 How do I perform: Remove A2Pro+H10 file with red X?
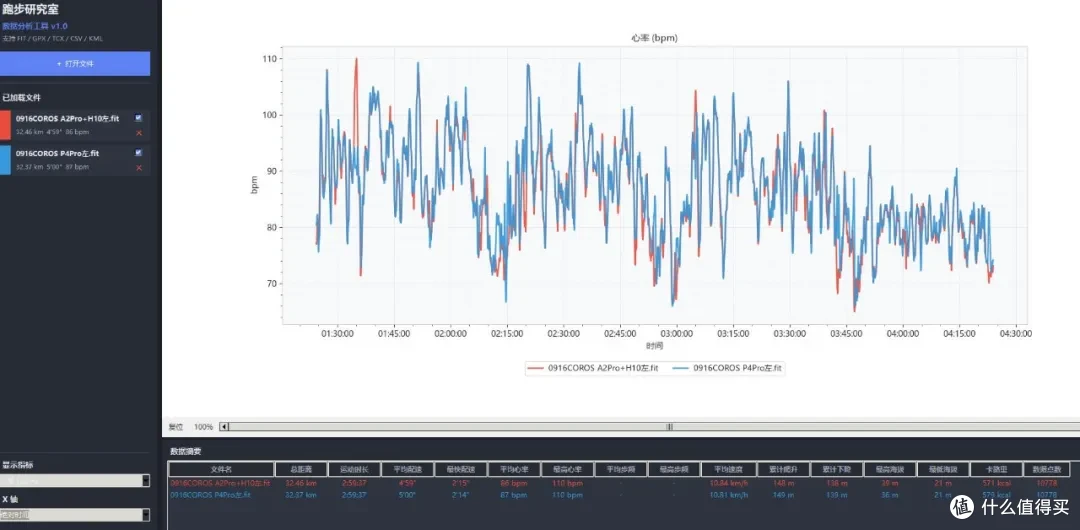(138, 132)
